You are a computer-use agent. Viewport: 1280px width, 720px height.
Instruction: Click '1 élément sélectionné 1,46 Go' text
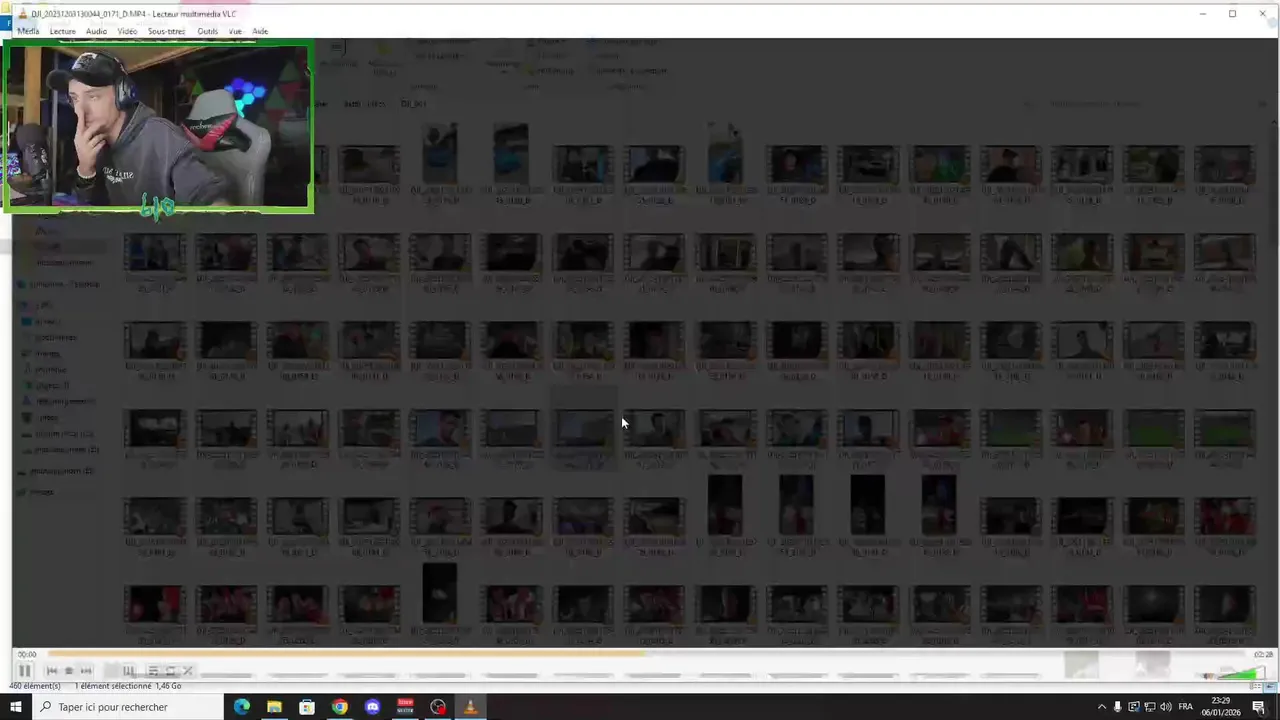coord(129,686)
